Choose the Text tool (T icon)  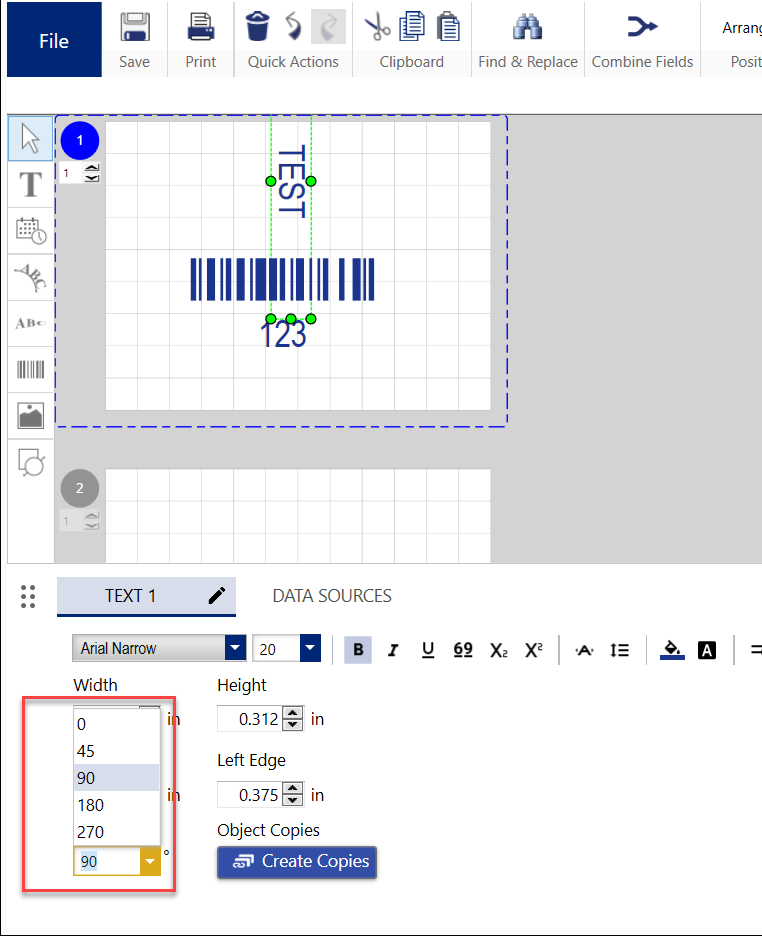(x=31, y=185)
